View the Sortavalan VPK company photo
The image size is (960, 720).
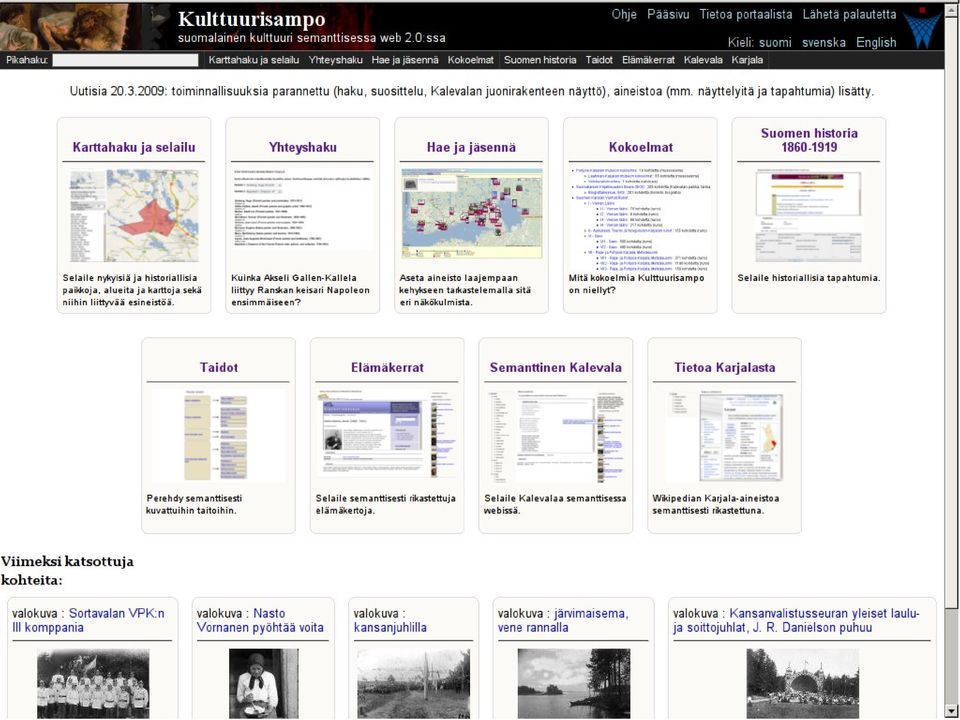tap(93, 683)
